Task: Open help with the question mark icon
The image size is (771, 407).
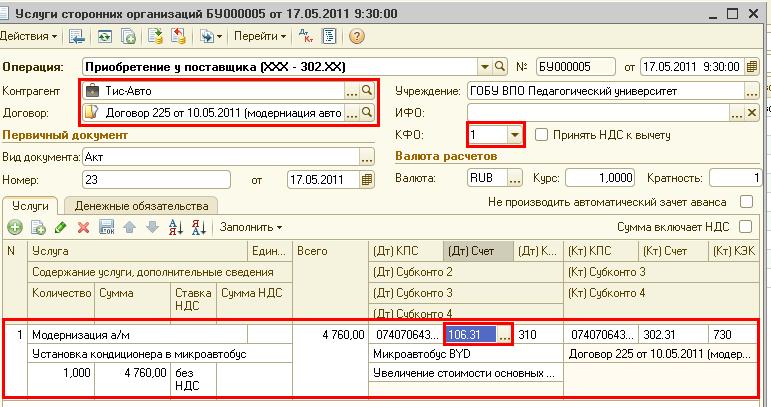Action: [356, 36]
